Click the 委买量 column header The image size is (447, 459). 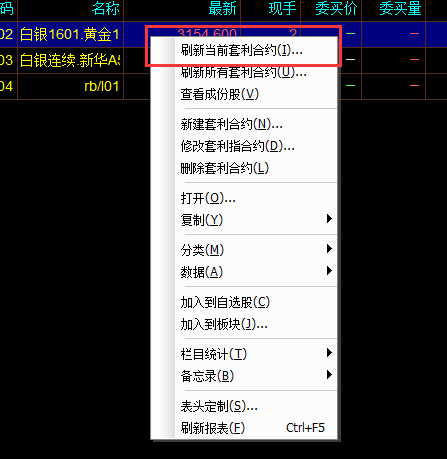pos(400,8)
